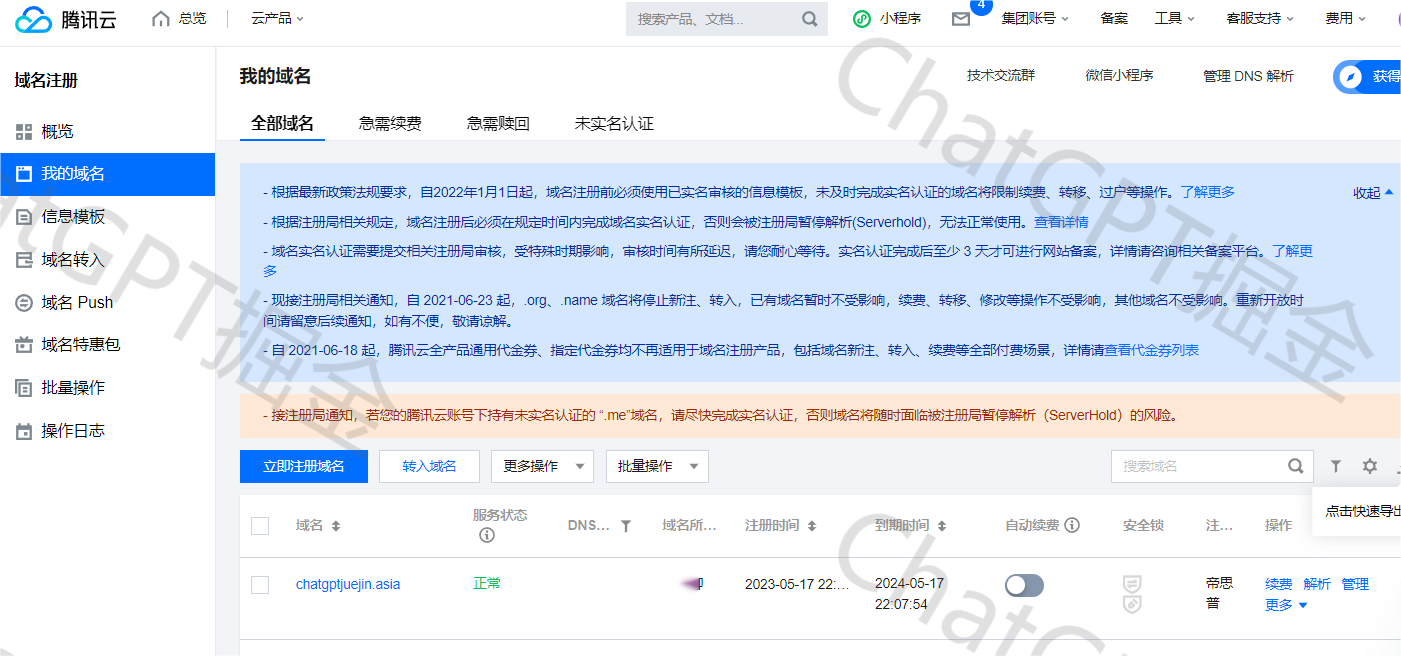Open table settings with the gear icon
Screen dimensions: 1401x656
[x=1370, y=466]
